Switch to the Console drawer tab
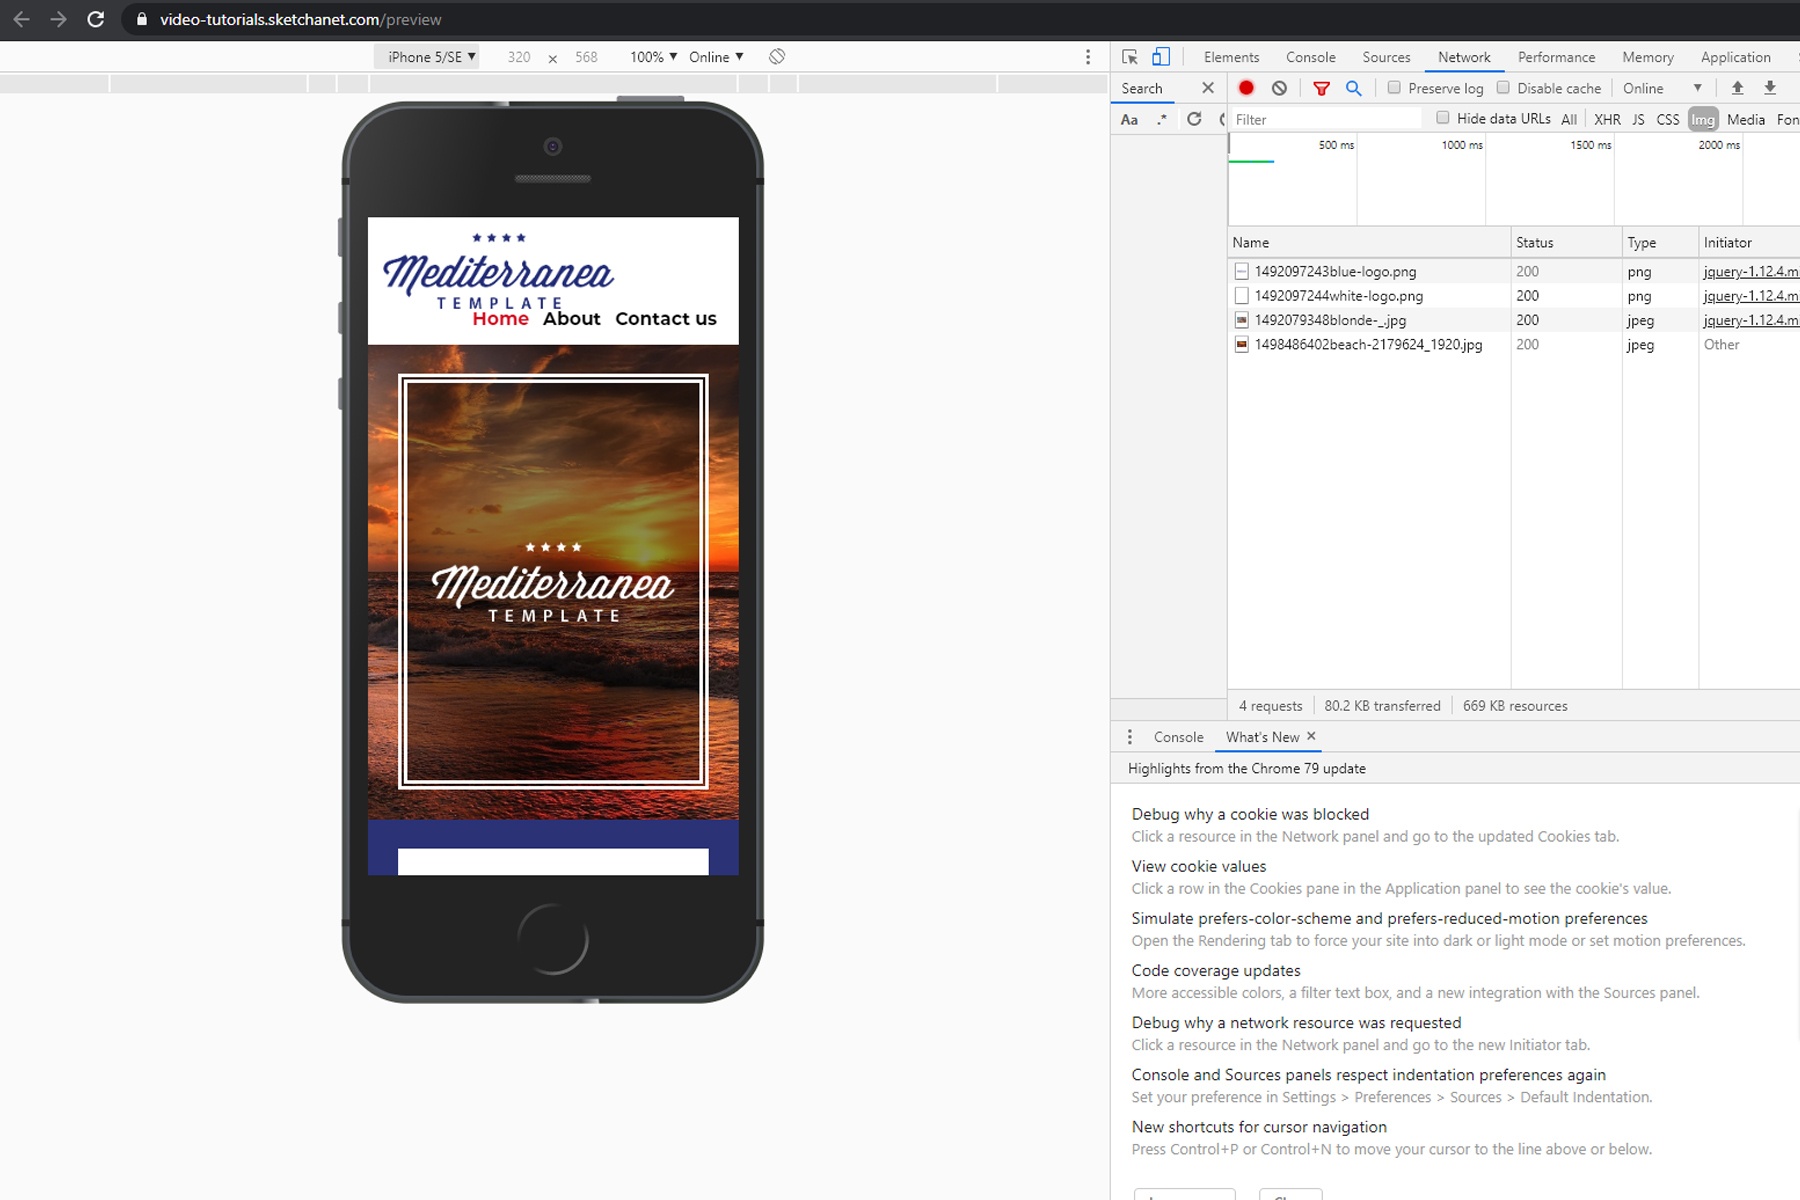The height and width of the screenshot is (1200, 1800). point(1178,737)
